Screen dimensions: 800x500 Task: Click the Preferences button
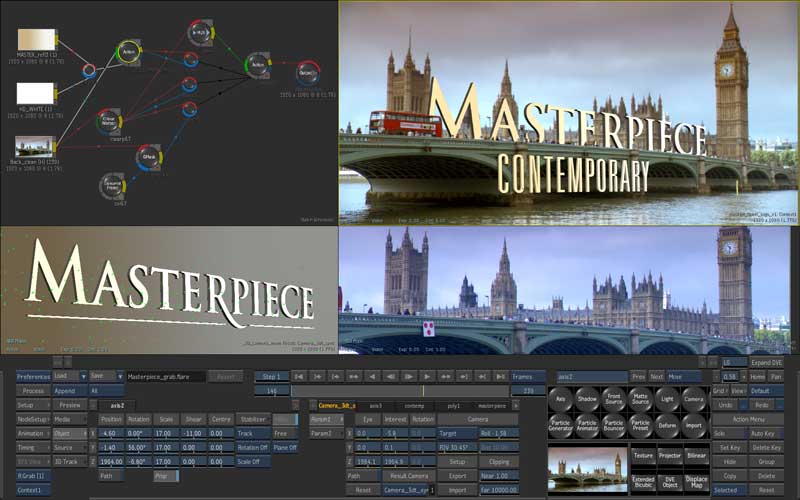[33, 377]
